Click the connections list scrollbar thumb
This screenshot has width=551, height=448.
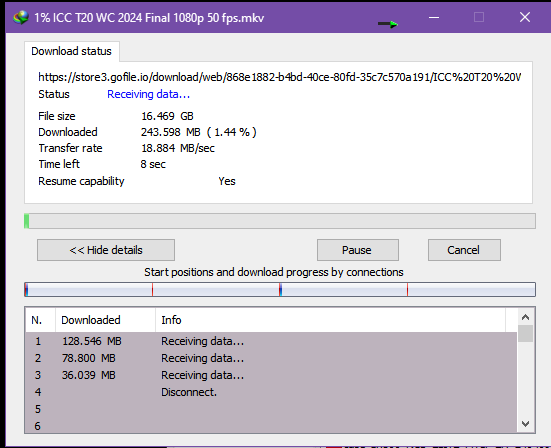pos(525,333)
